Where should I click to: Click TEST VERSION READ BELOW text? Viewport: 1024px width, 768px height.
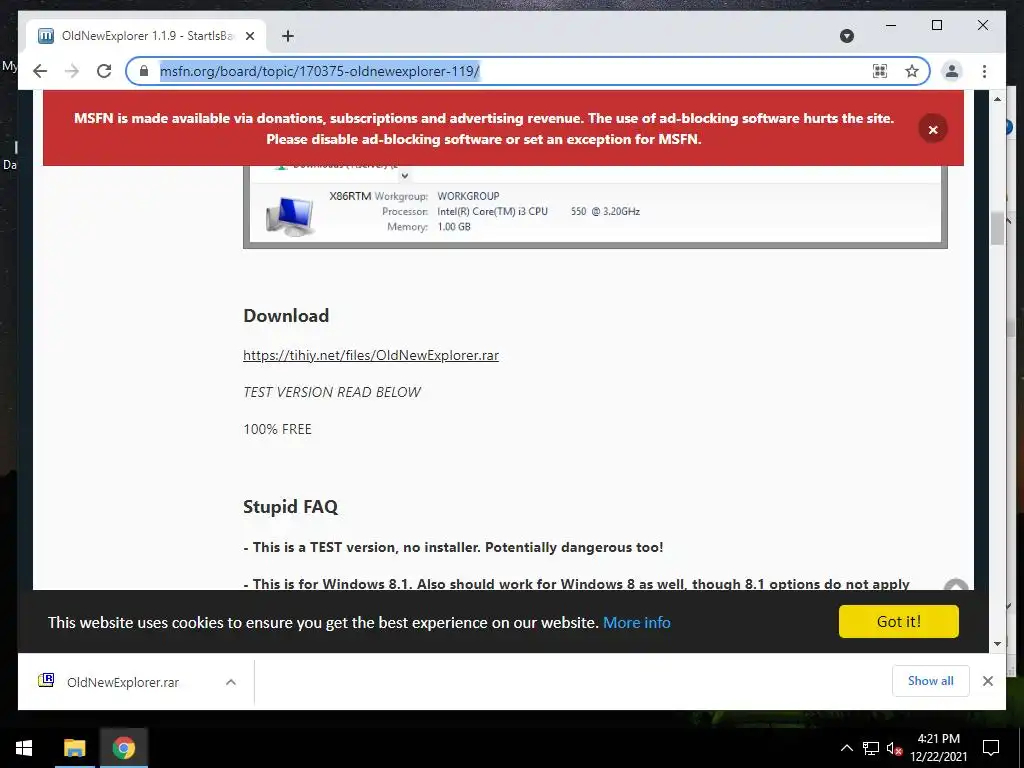pyautogui.click(x=332, y=392)
